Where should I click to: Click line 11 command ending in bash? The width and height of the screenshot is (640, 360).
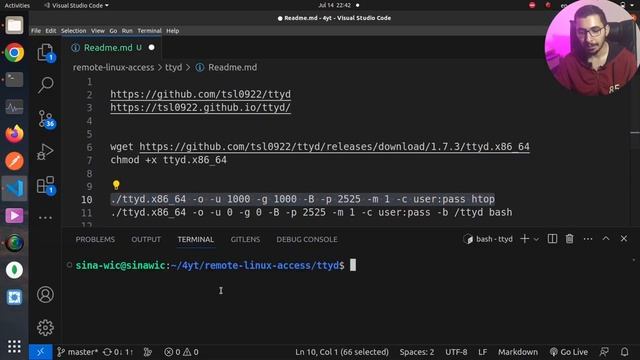pos(311,212)
